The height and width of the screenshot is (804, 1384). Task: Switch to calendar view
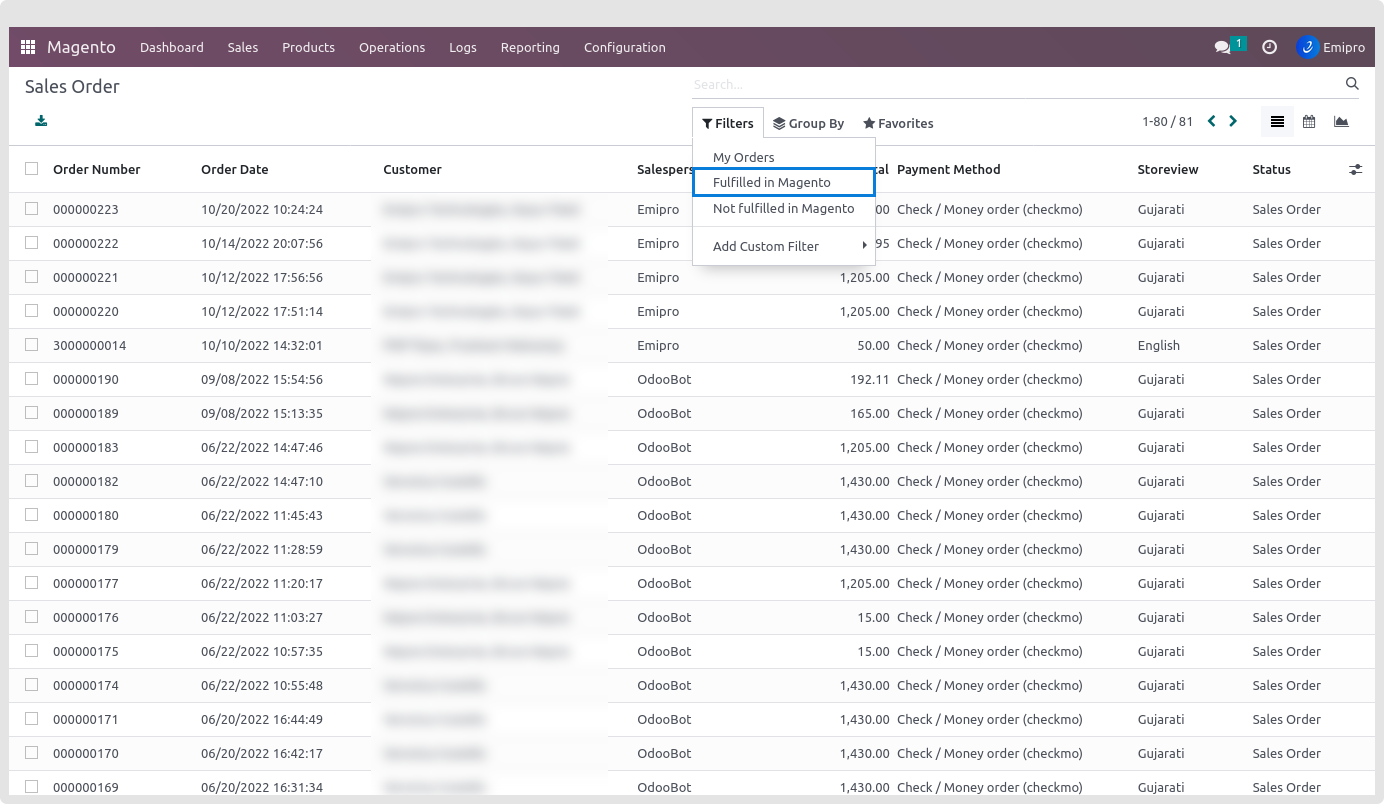pyautogui.click(x=1309, y=122)
